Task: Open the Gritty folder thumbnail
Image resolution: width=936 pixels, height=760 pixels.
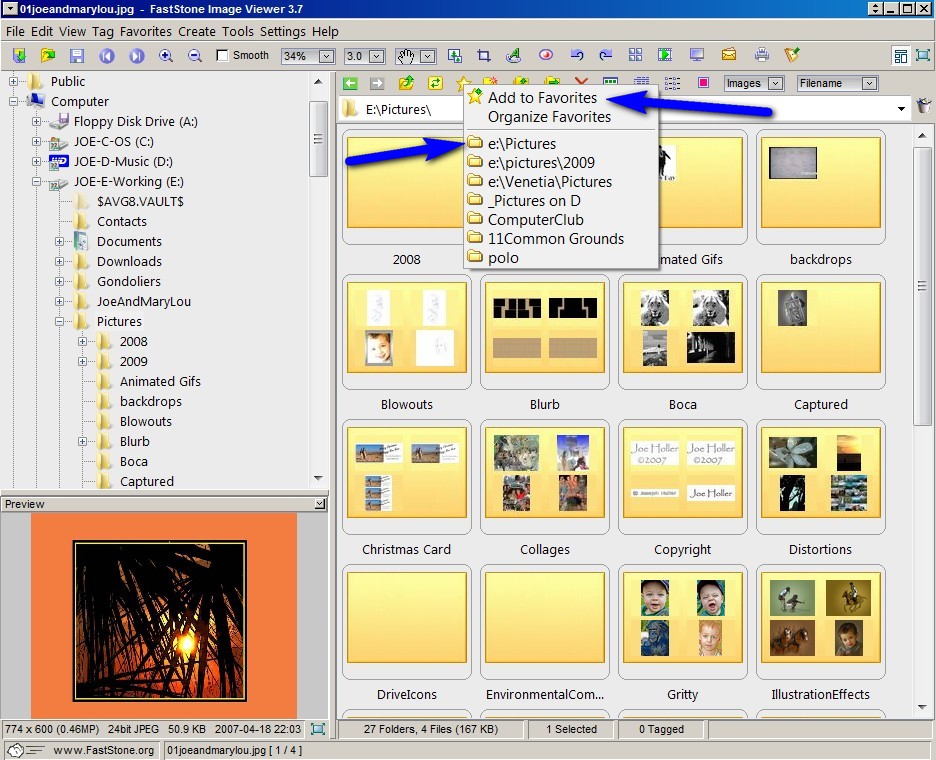Action: 682,621
